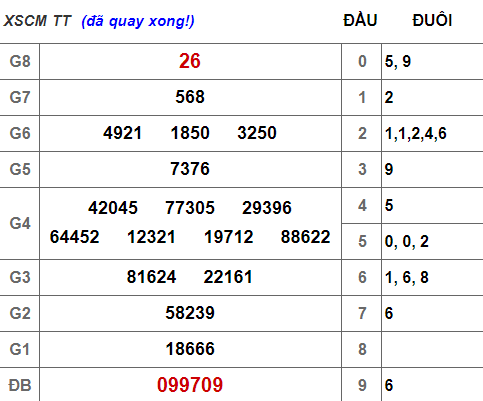Click the tail value '5' for head 4

pos(389,205)
